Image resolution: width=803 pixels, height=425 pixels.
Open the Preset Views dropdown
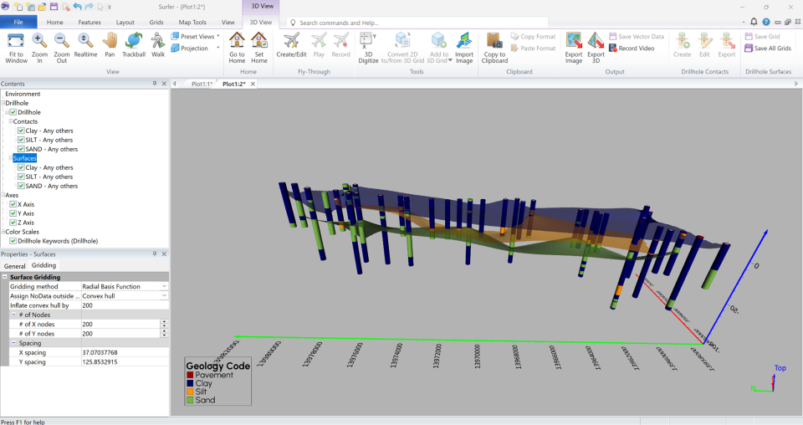coord(195,36)
